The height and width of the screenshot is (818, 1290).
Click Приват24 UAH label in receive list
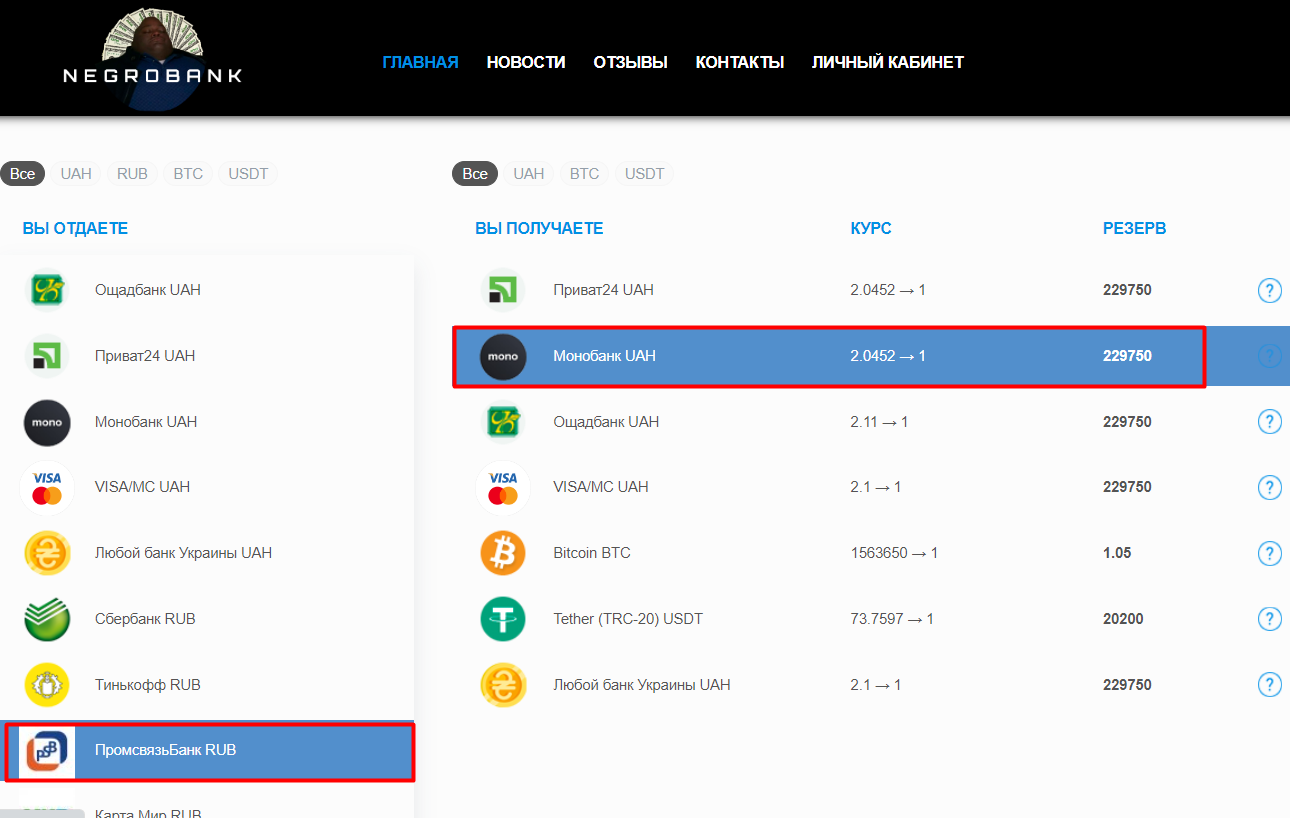click(604, 290)
